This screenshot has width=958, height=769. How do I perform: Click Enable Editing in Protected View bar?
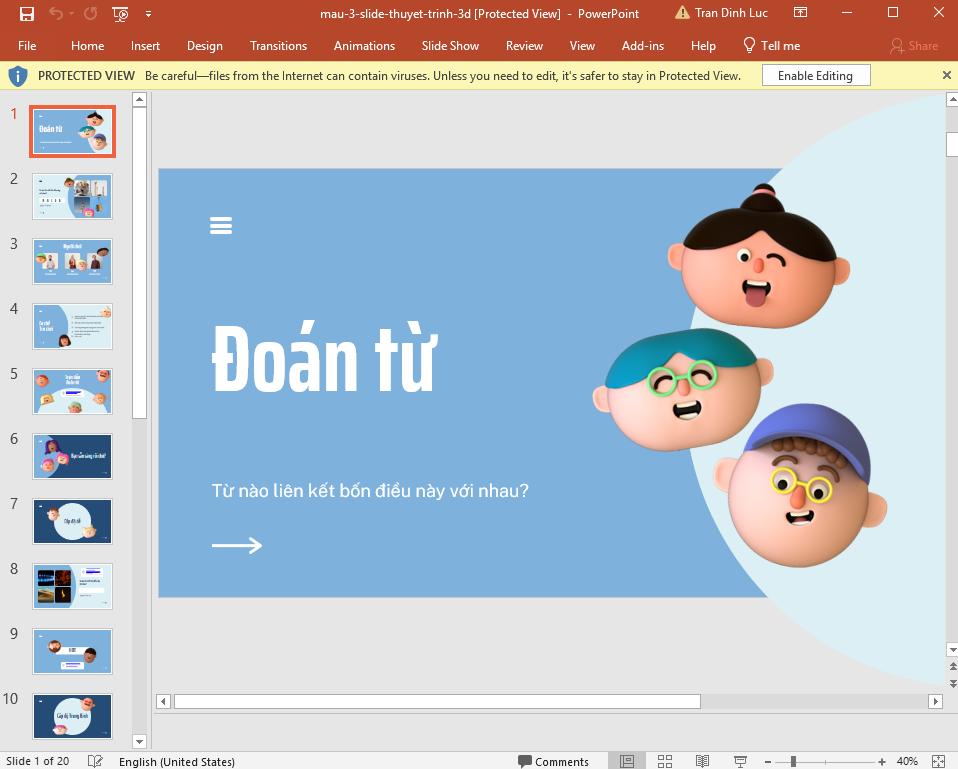tap(816, 75)
